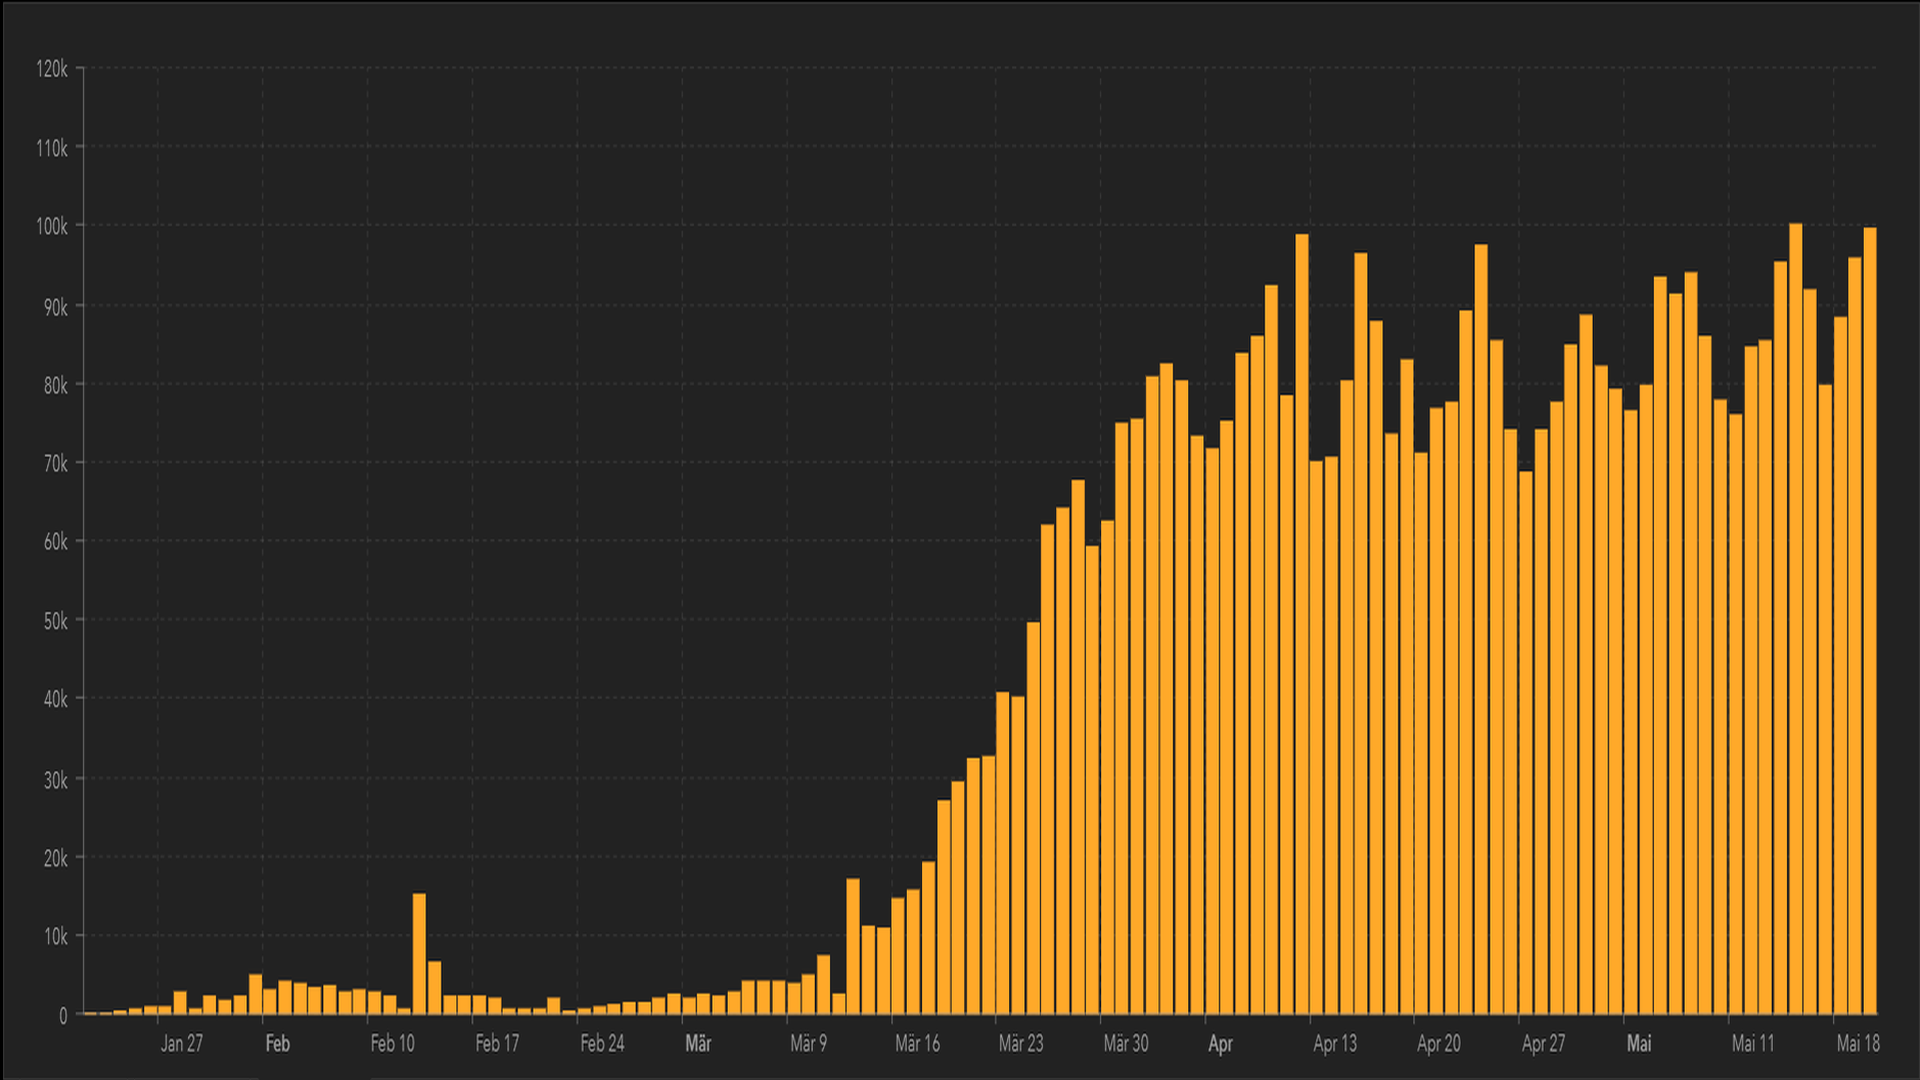This screenshot has height=1080, width=1920.
Task: Click the '0' y-axis label
Action: tap(63, 1016)
